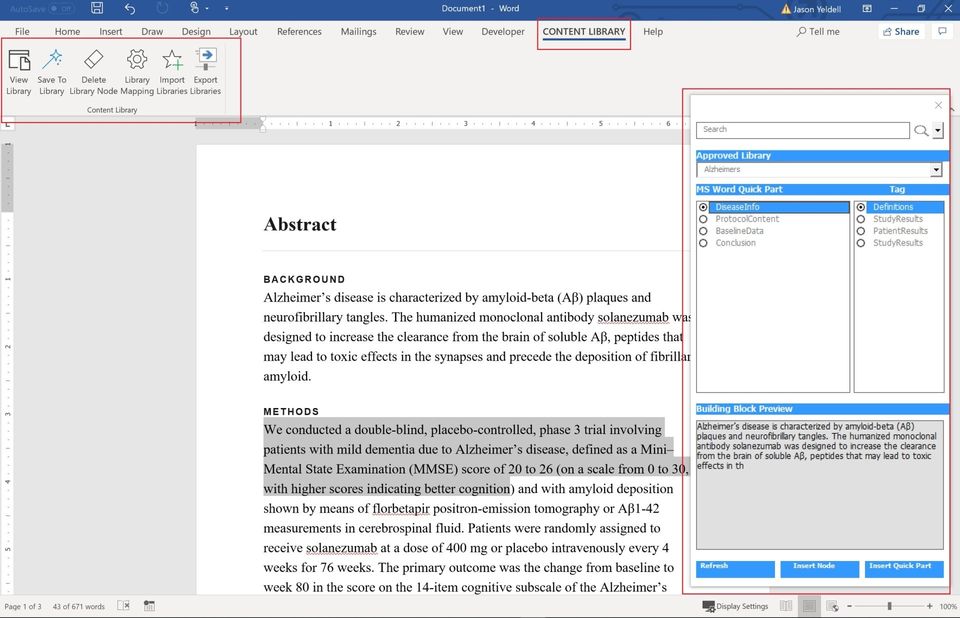The image size is (960, 618).
Task: Open the References ribbon tab
Action: pyautogui.click(x=299, y=31)
